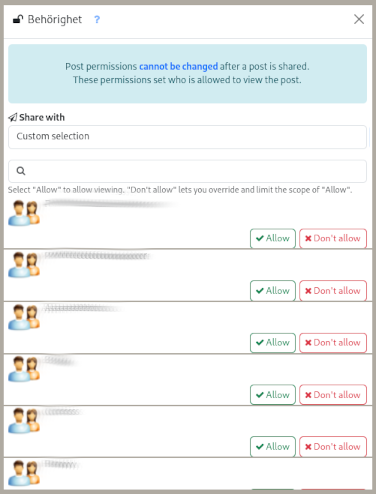The height and width of the screenshot is (494, 376).
Task: Allow viewing for the second group
Action: (273, 291)
